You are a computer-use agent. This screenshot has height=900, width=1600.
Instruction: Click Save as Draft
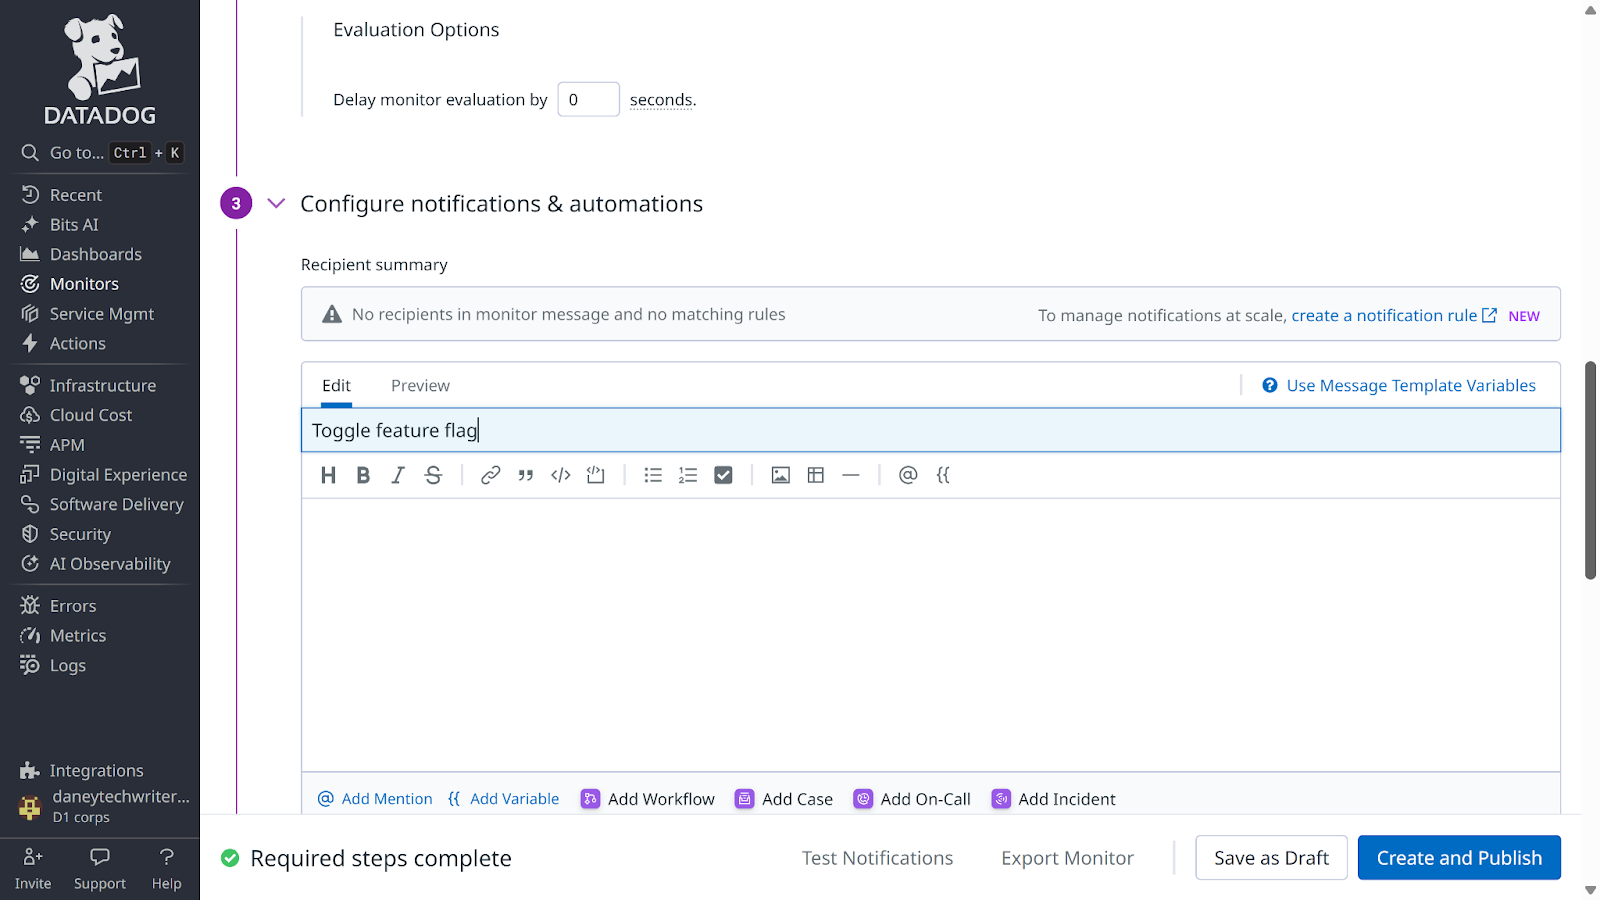pos(1271,858)
